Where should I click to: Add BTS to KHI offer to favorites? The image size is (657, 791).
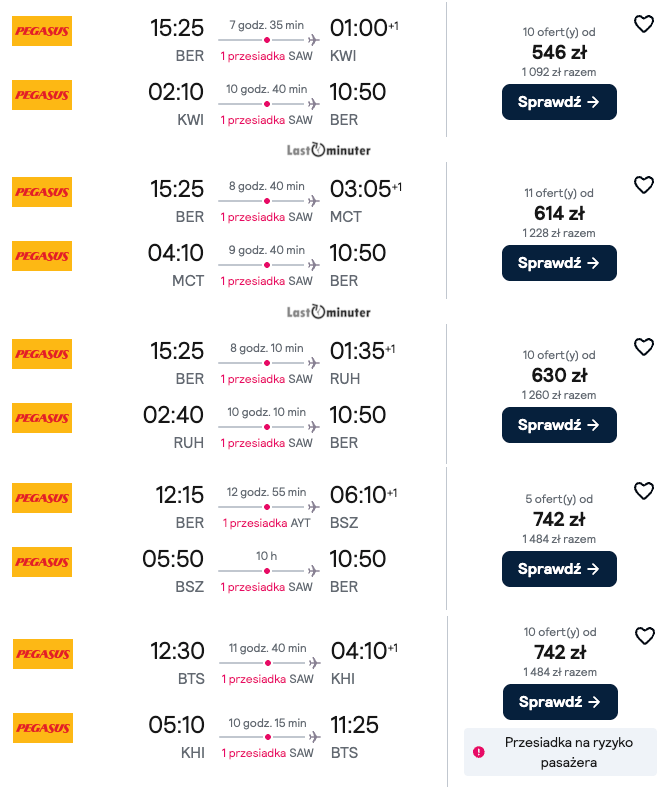(x=644, y=636)
